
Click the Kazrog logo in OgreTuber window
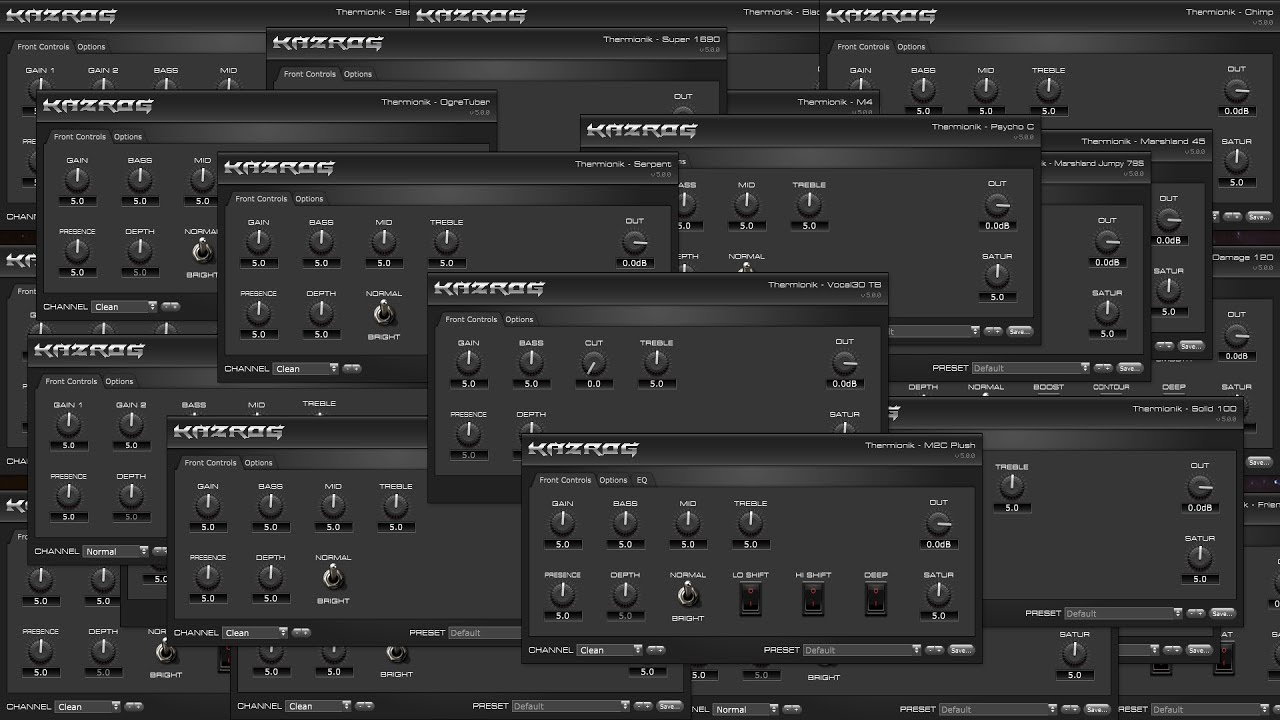click(x=97, y=105)
